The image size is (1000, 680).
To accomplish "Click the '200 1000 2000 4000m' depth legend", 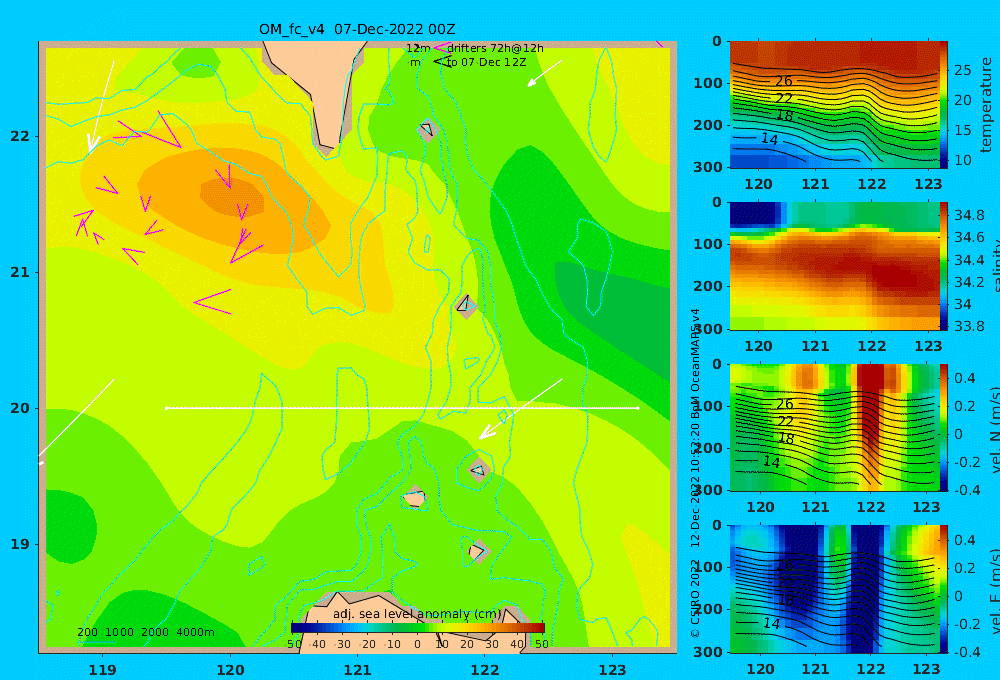I will [x=145, y=632].
